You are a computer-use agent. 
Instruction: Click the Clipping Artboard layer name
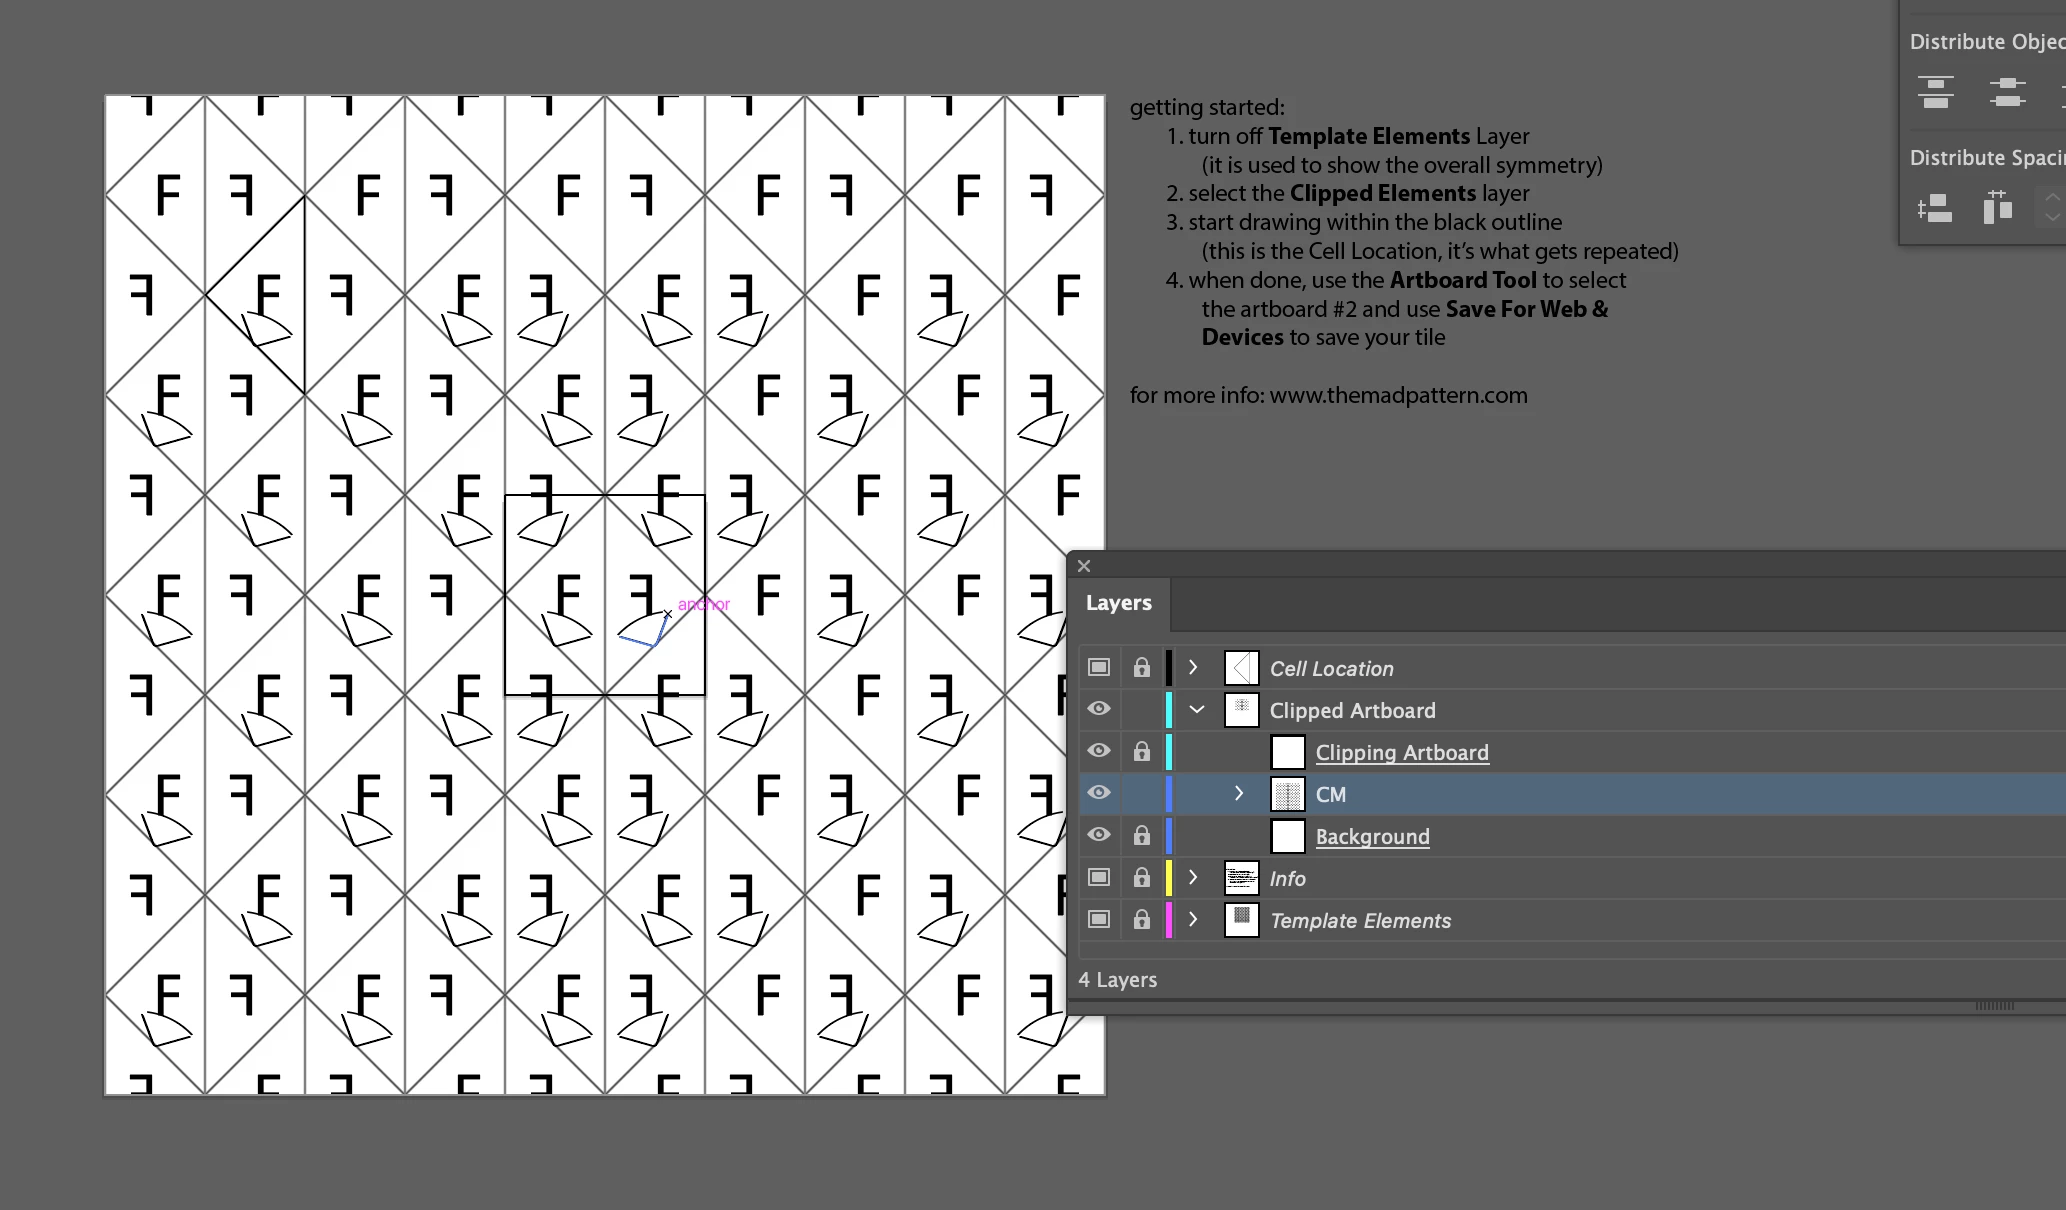point(1401,752)
